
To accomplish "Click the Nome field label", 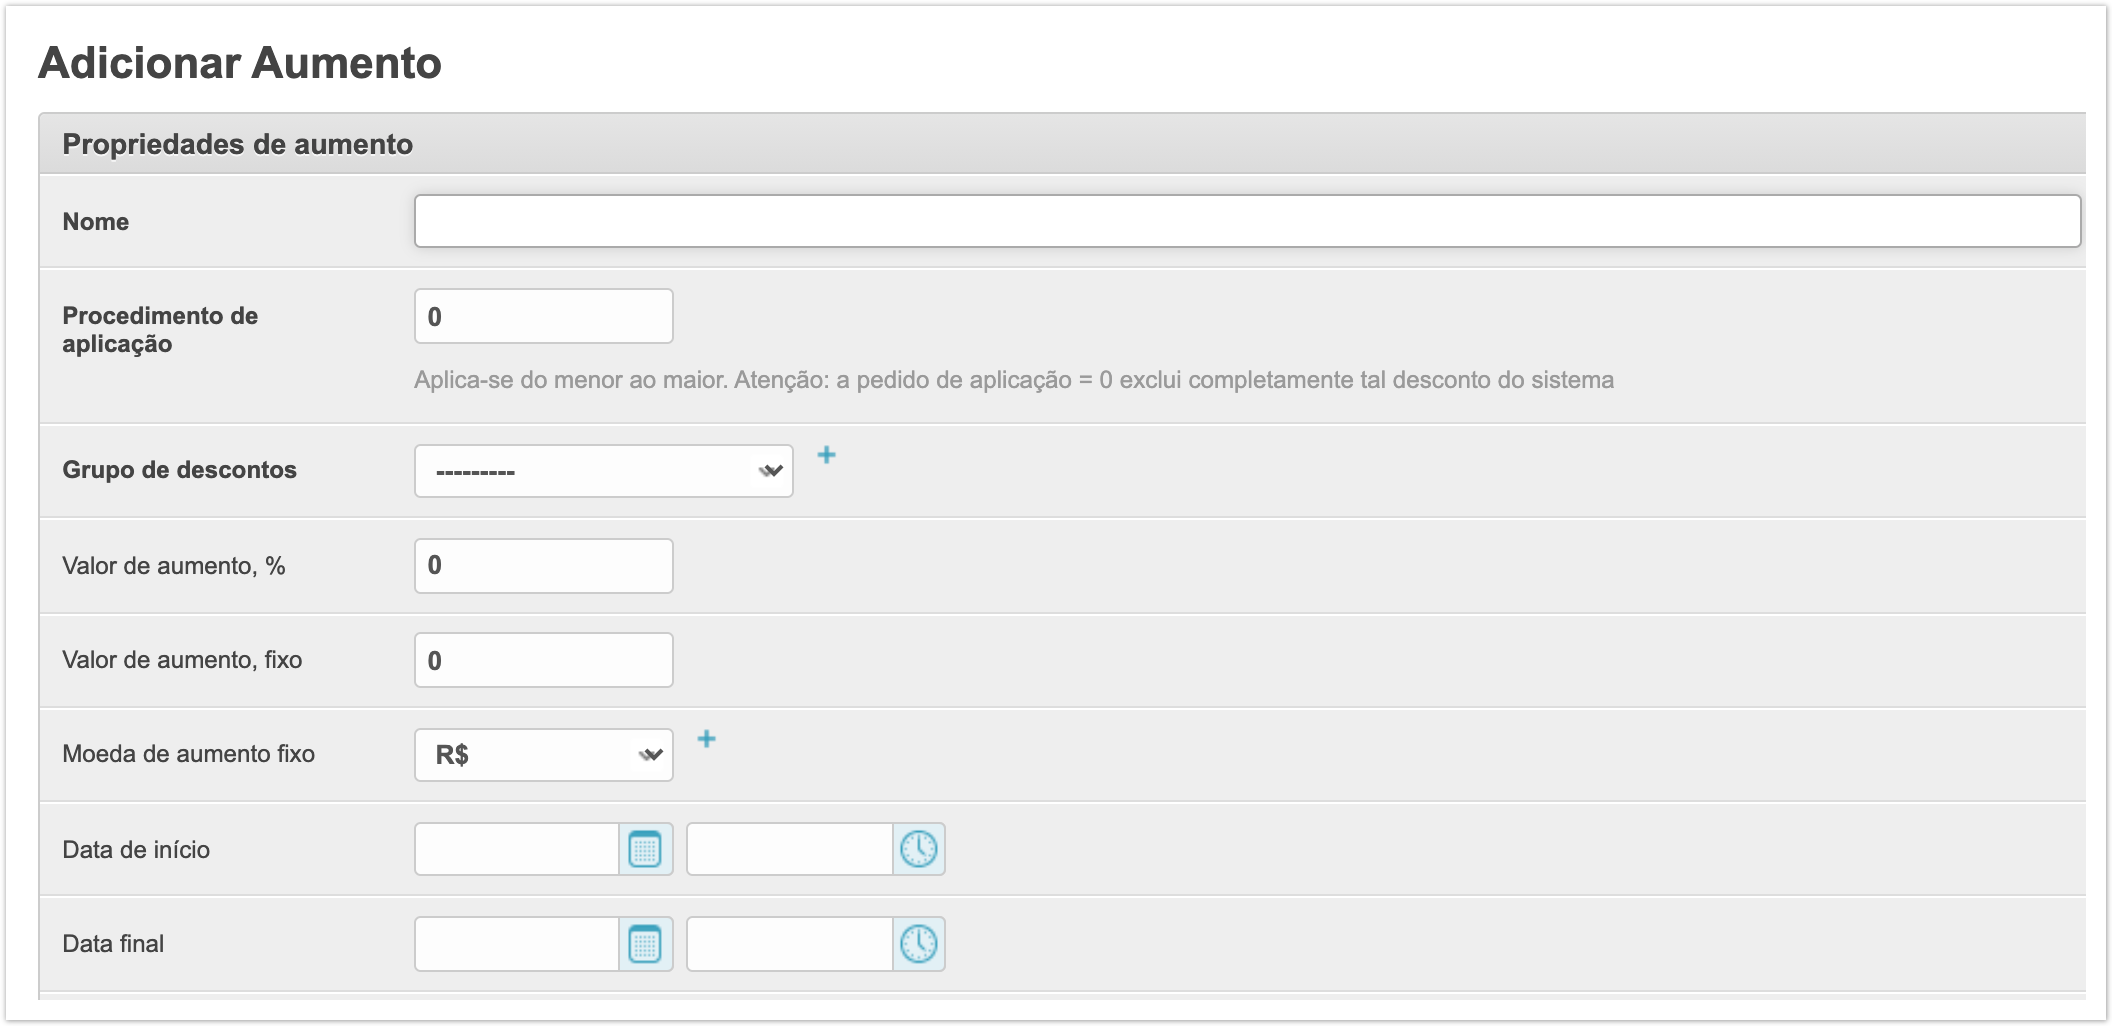I will point(96,222).
